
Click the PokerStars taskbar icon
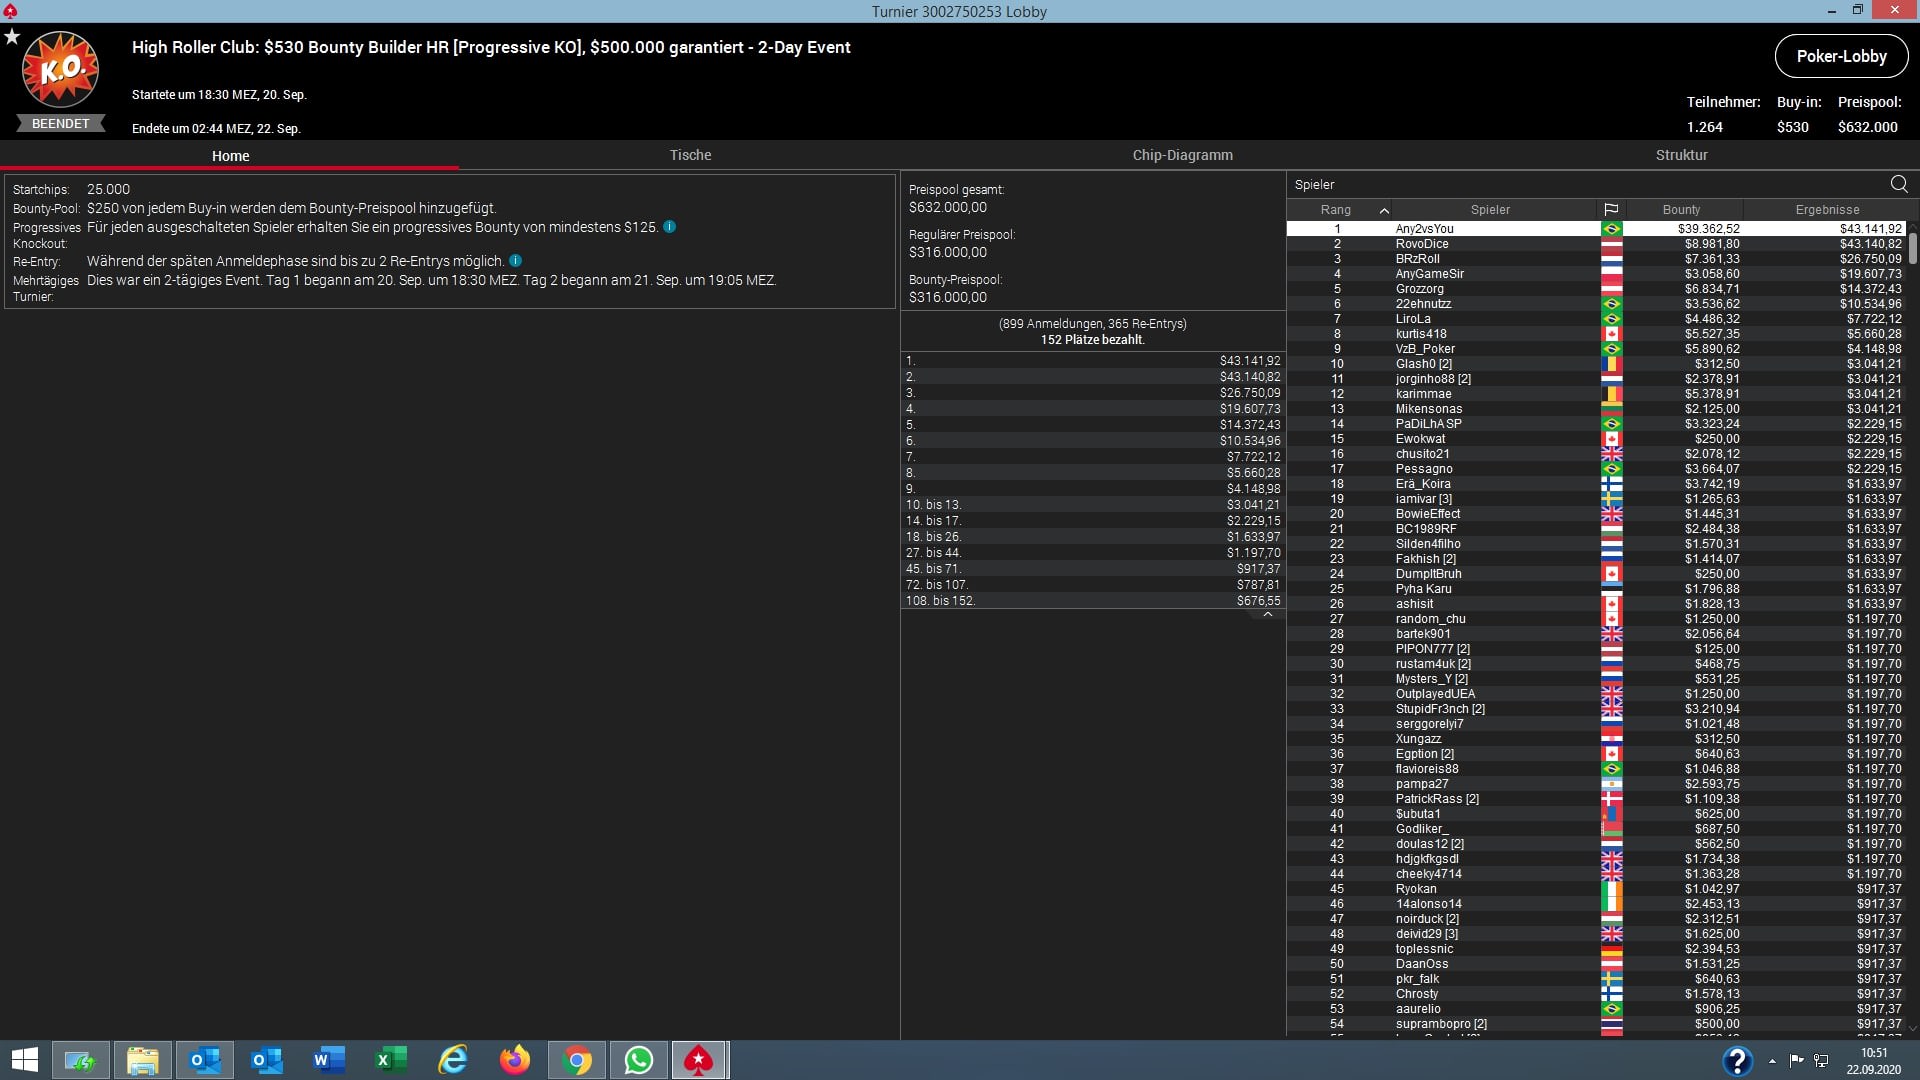698,1060
